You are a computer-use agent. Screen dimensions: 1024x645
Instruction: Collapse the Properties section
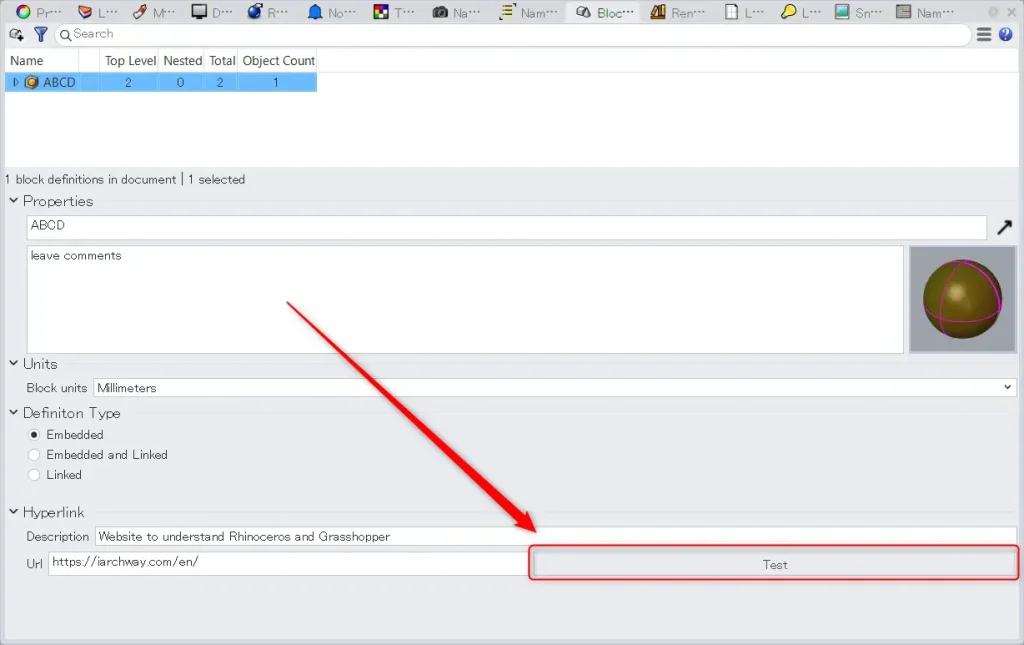tap(14, 201)
